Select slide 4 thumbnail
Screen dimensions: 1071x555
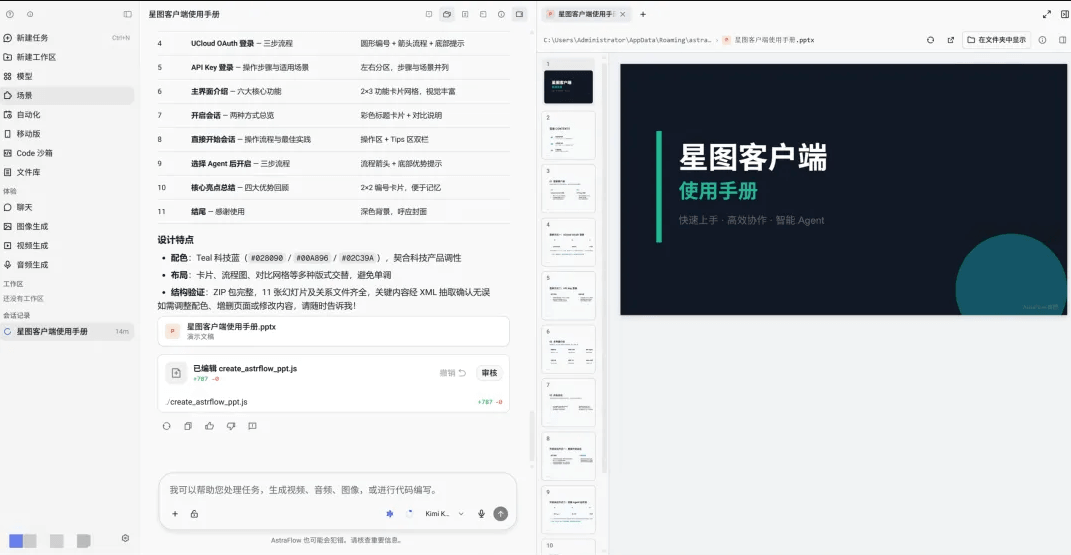568,242
